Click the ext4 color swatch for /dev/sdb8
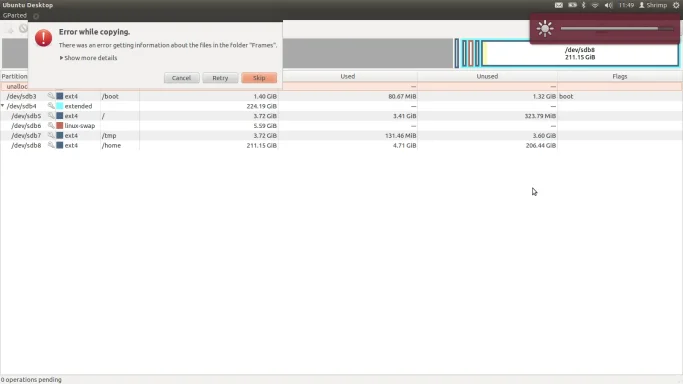Image resolution: width=683 pixels, height=384 pixels. click(x=60, y=145)
